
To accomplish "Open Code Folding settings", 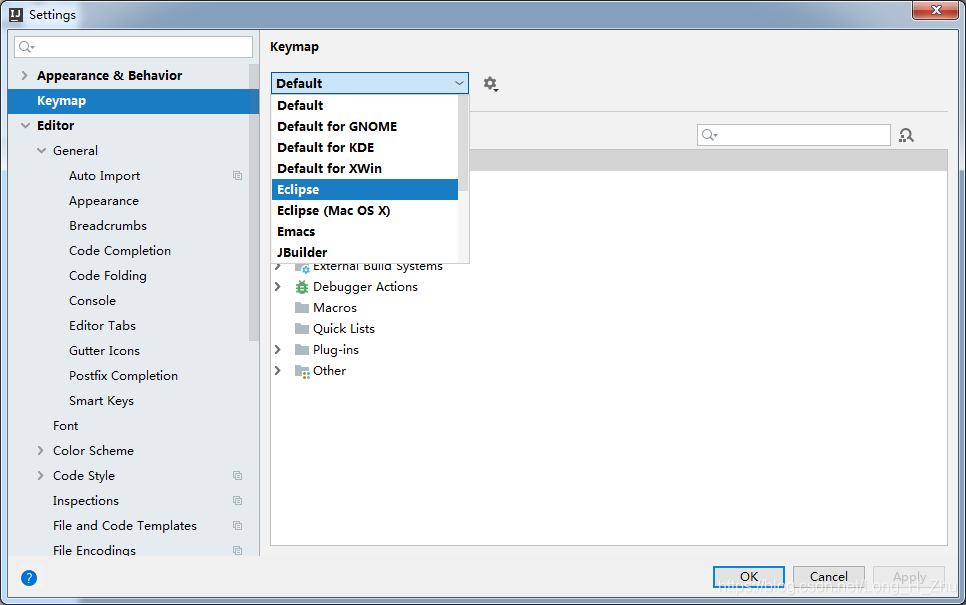I will (x=108, y=276).
